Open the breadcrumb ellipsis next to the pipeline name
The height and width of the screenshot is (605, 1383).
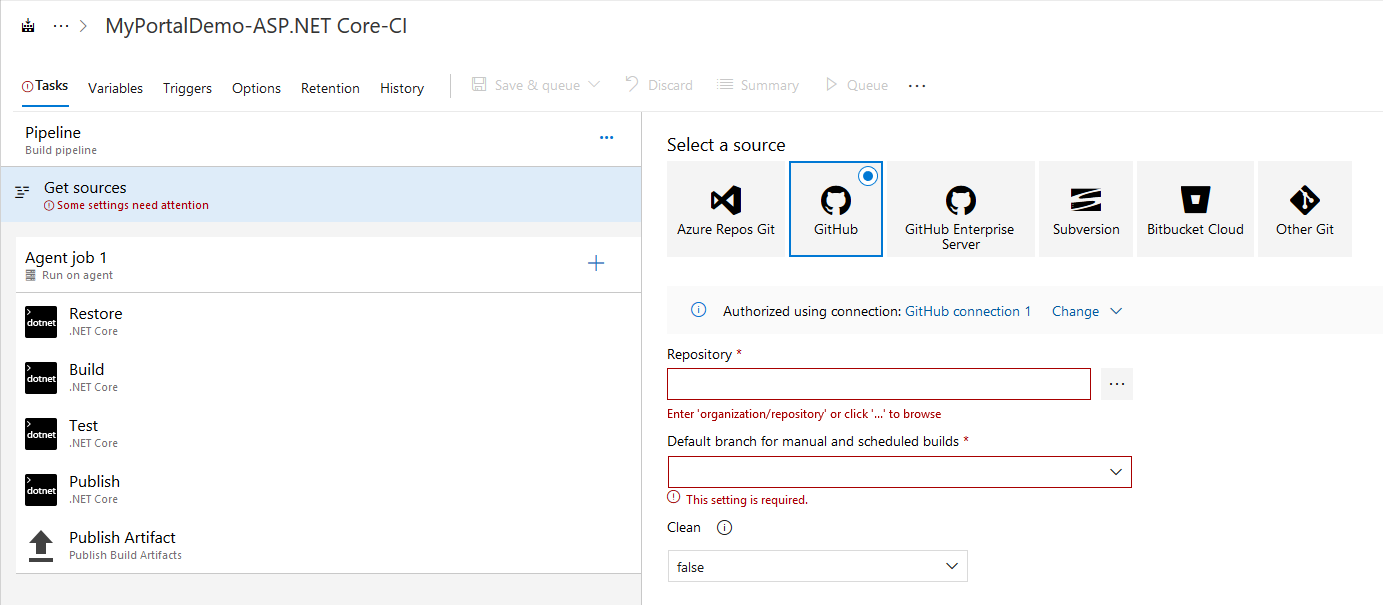(61, 27)
